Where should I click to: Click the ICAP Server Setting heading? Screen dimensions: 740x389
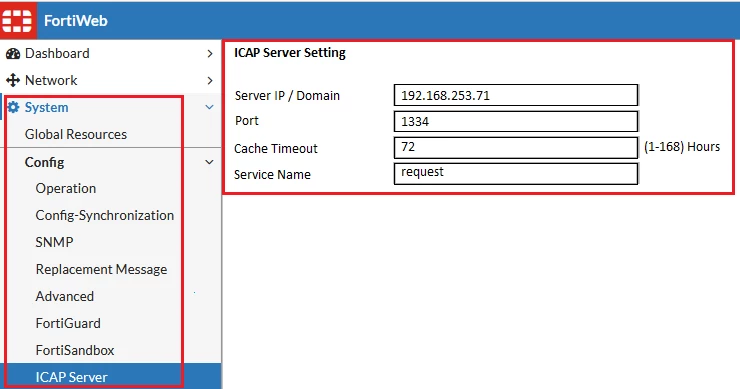[290, 52]
